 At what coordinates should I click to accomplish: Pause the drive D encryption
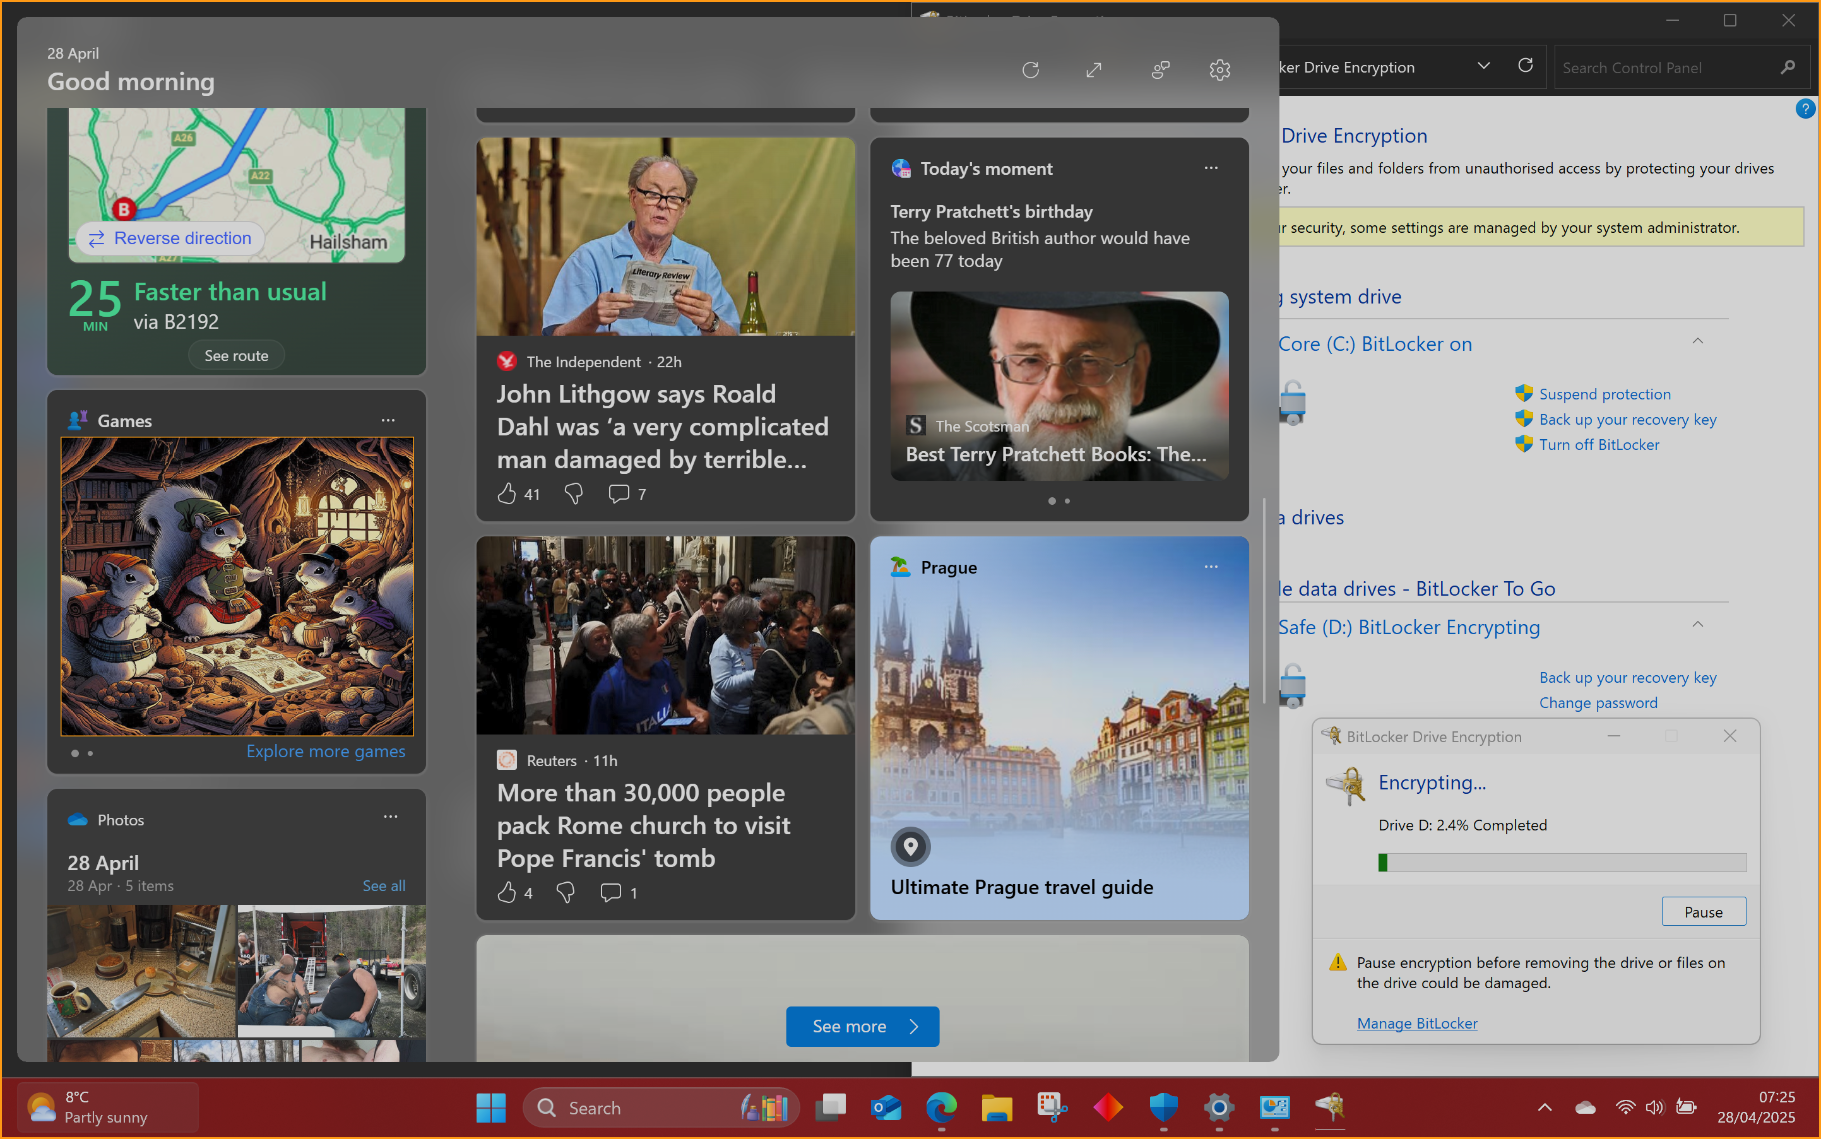[x=1703, y=912]
